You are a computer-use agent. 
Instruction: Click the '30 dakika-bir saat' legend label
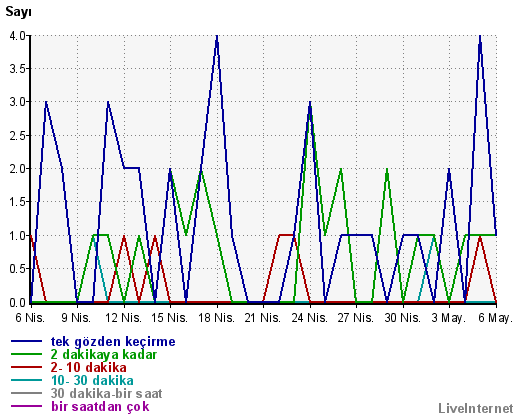(107, 393)
